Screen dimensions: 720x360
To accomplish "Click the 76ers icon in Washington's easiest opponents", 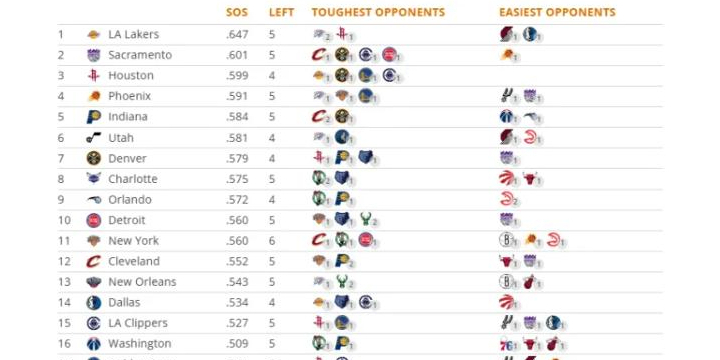I will pyautogui.click(x=505, y=343).
